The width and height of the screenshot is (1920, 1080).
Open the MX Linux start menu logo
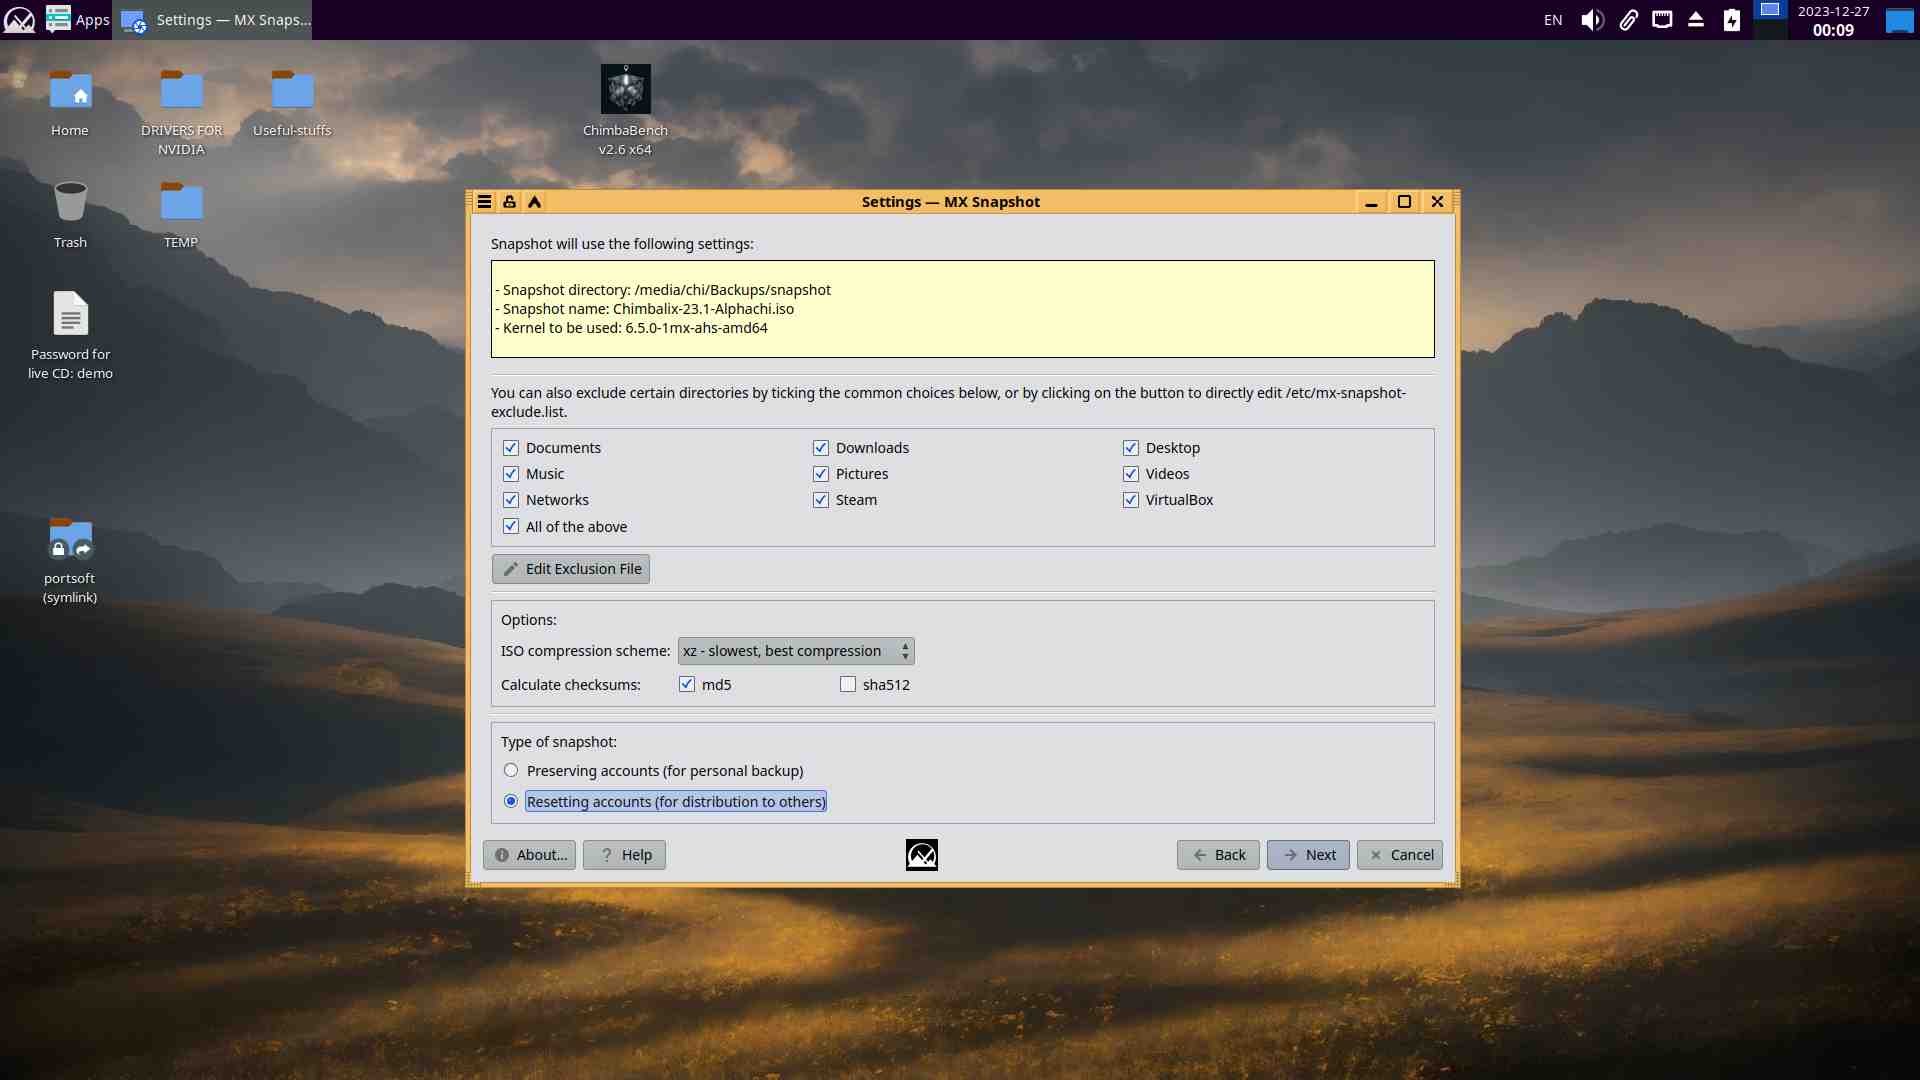click(x=19, y=20)
